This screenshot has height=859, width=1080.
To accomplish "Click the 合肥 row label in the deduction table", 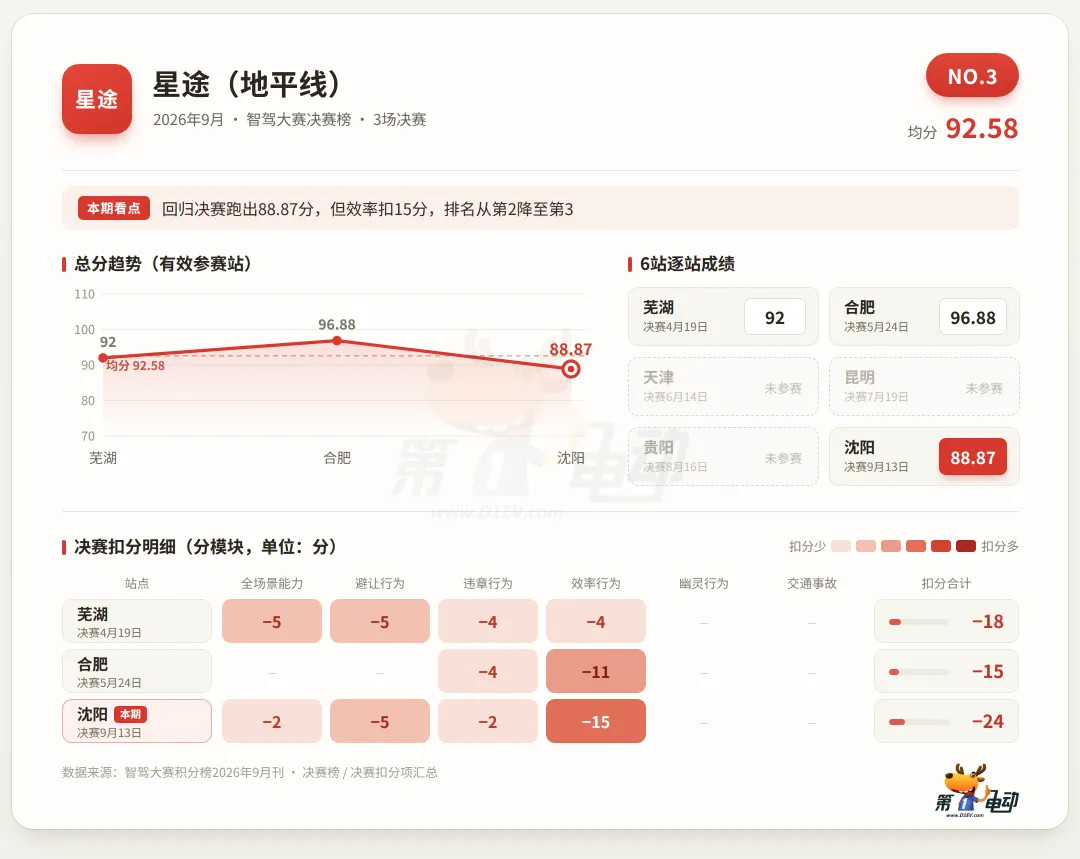I will point(137,671).
